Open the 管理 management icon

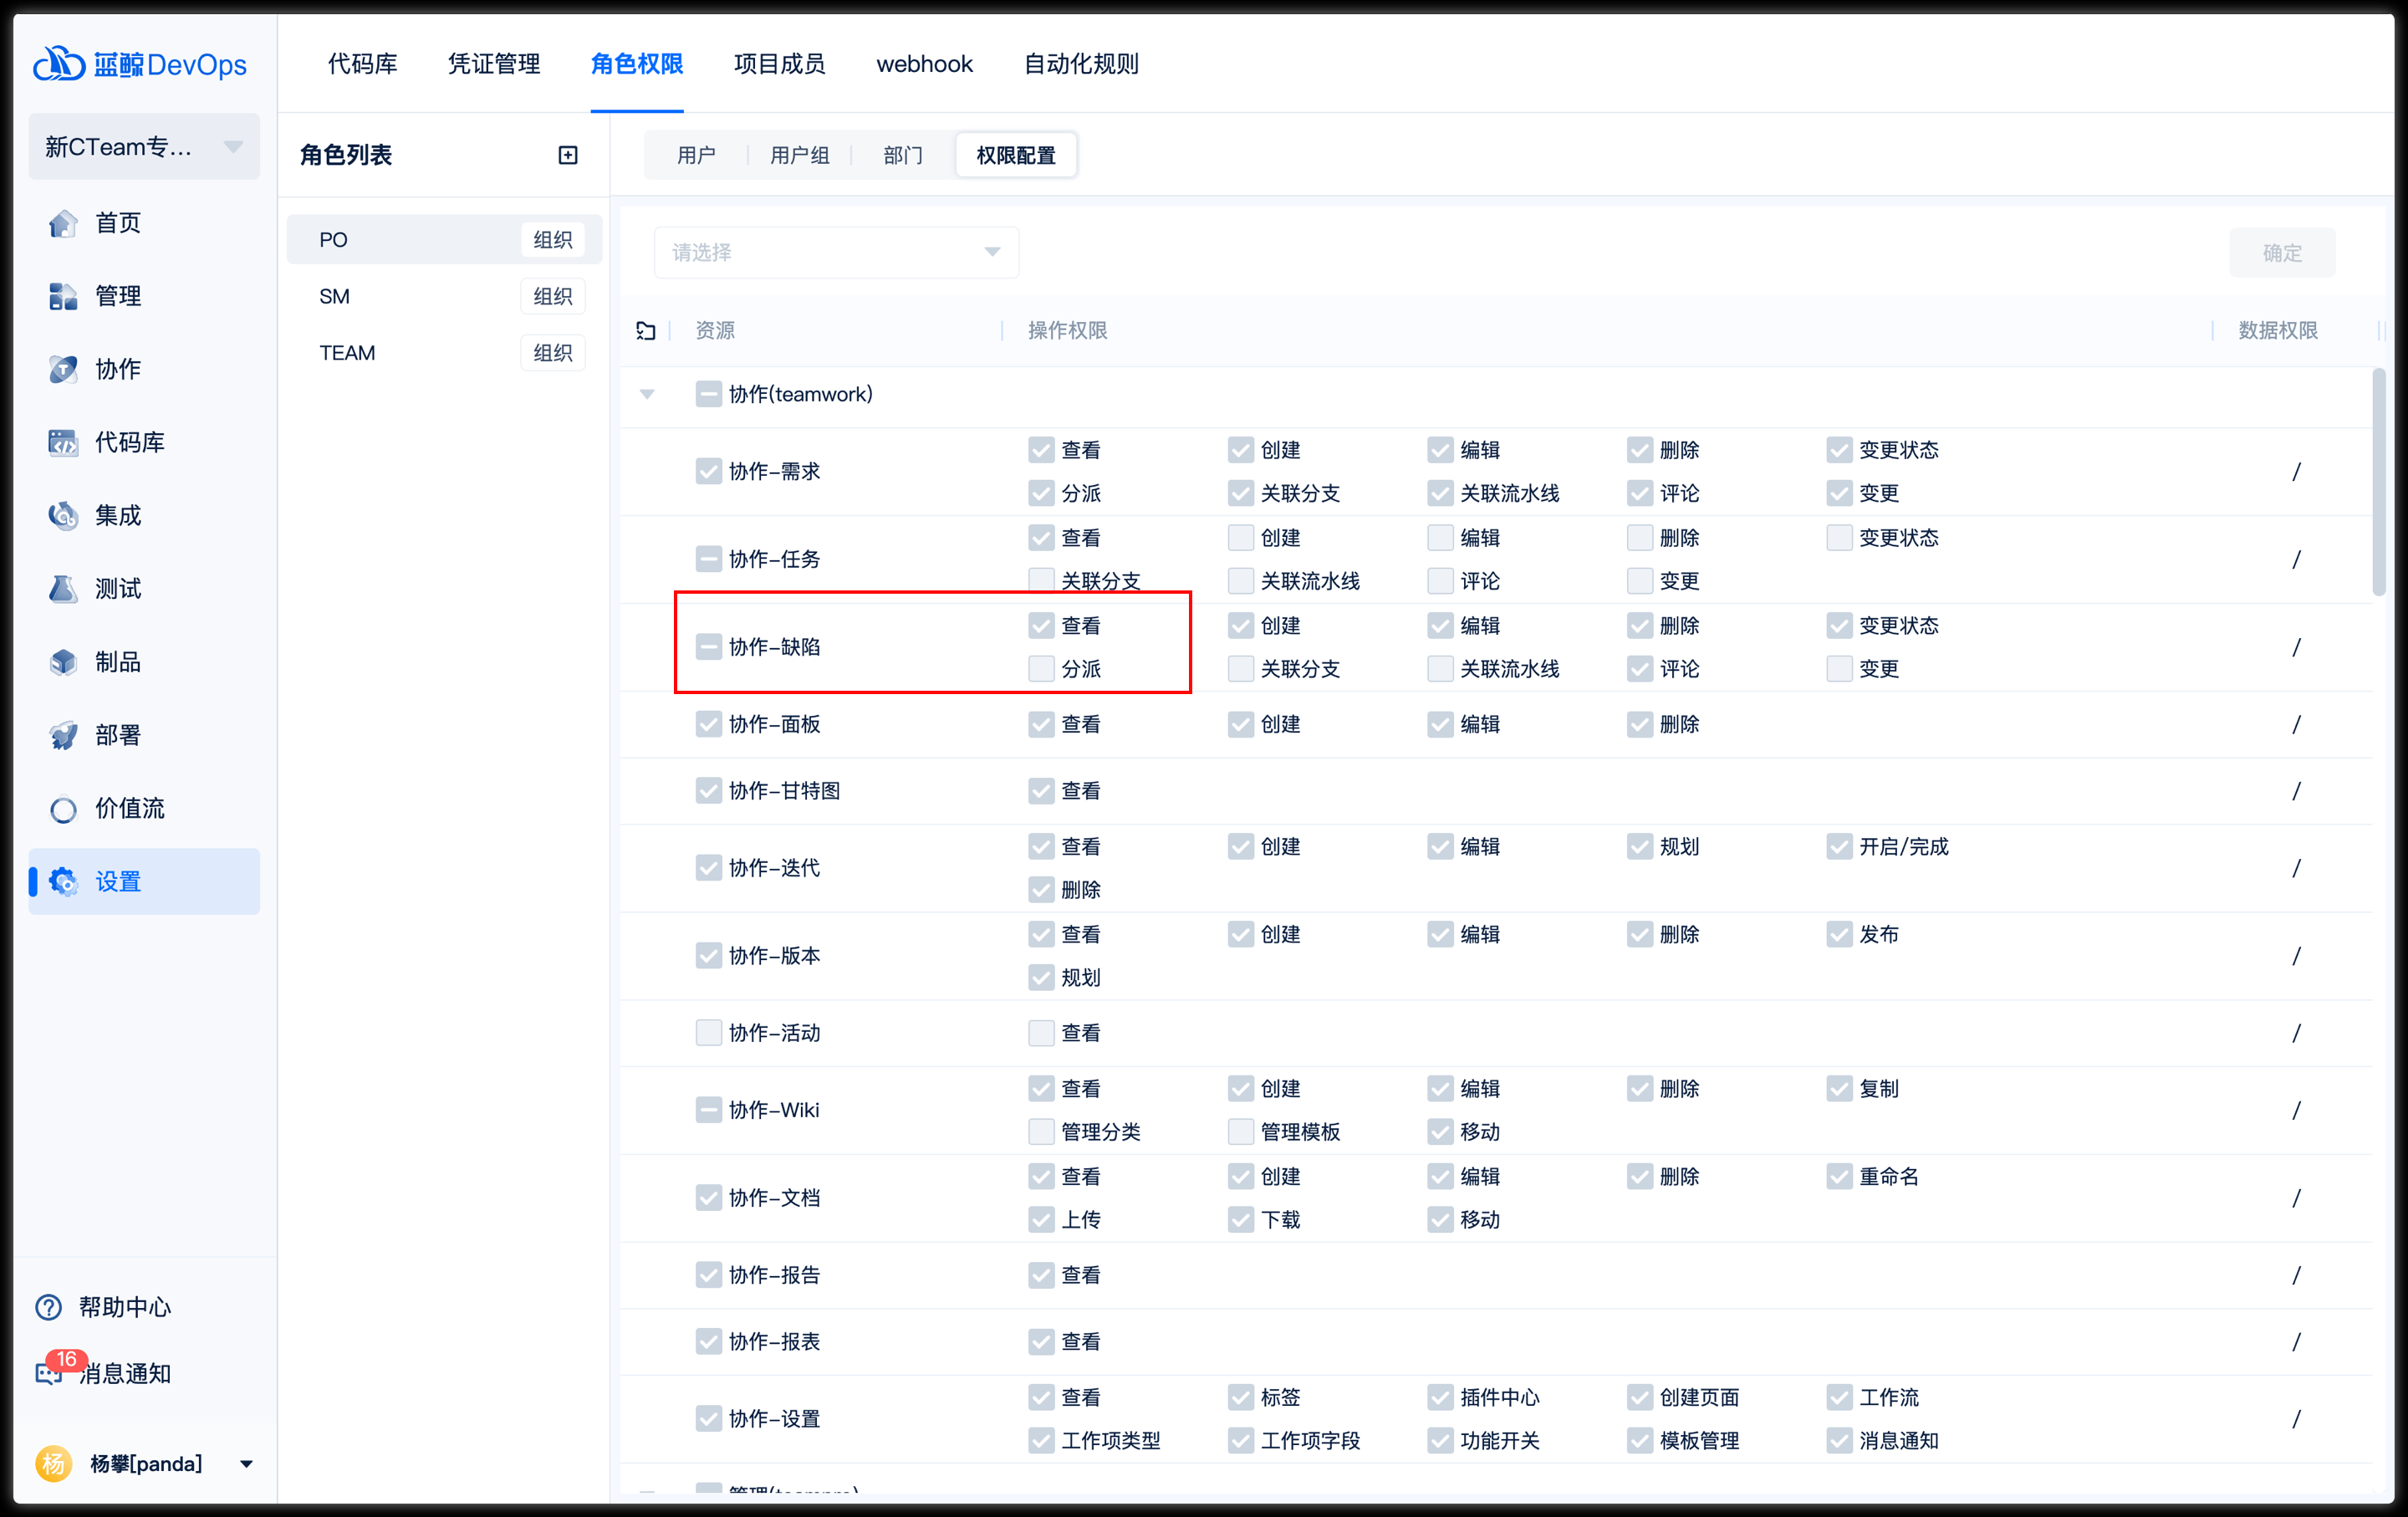tap(63, 296)
